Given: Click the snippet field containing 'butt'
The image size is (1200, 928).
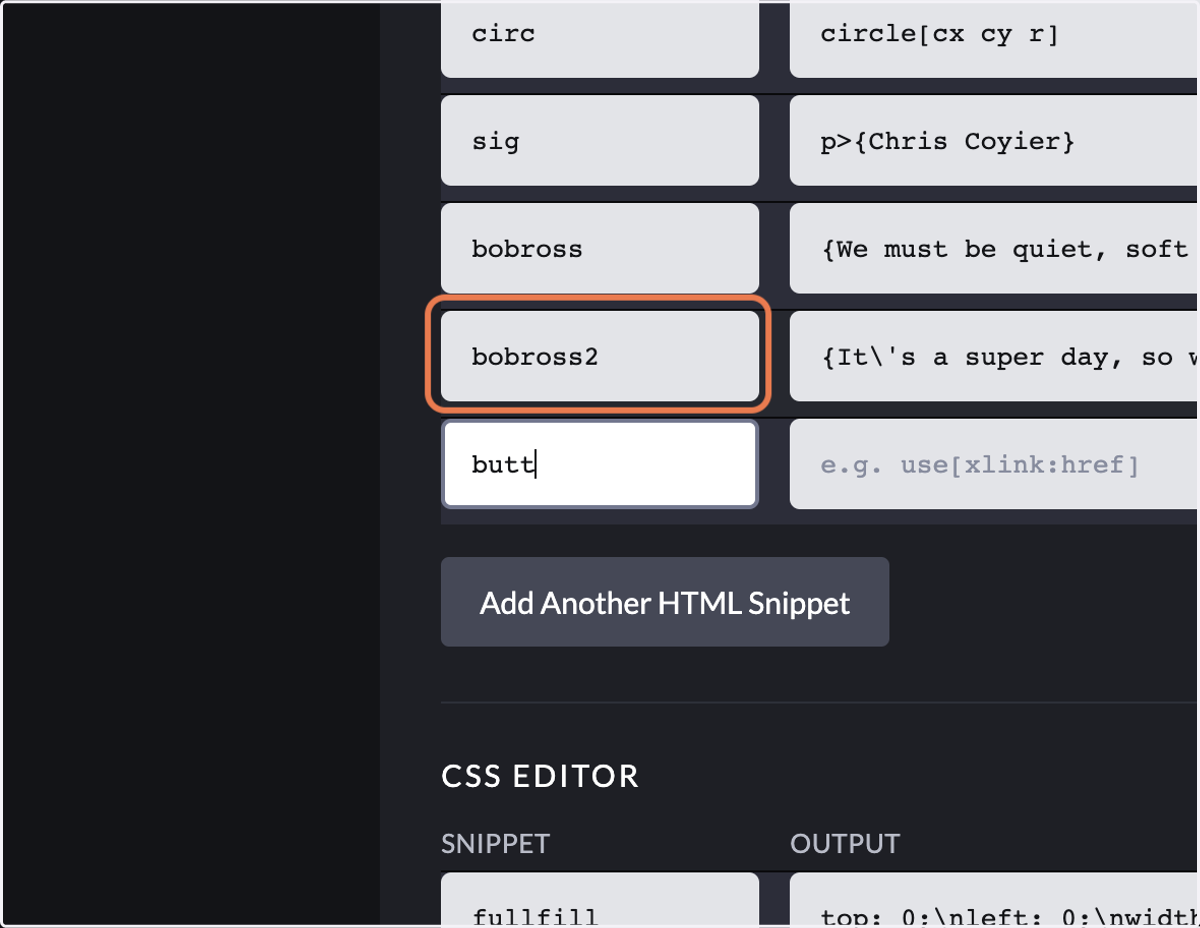Looking at the screenshot, I should 600,464.
